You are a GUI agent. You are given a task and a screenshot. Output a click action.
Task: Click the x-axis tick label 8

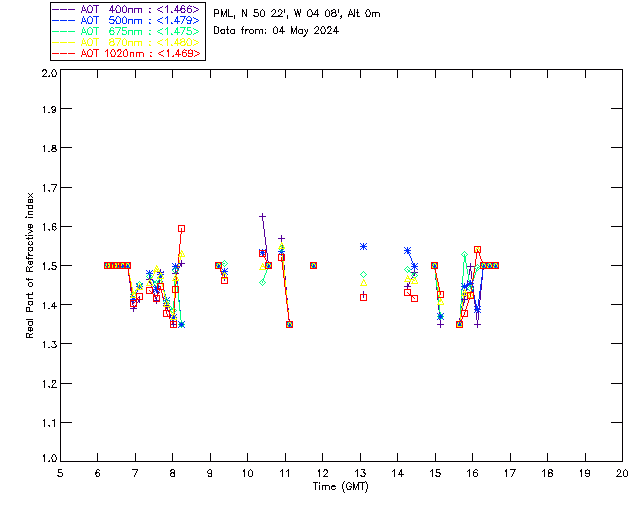(173, 473)
